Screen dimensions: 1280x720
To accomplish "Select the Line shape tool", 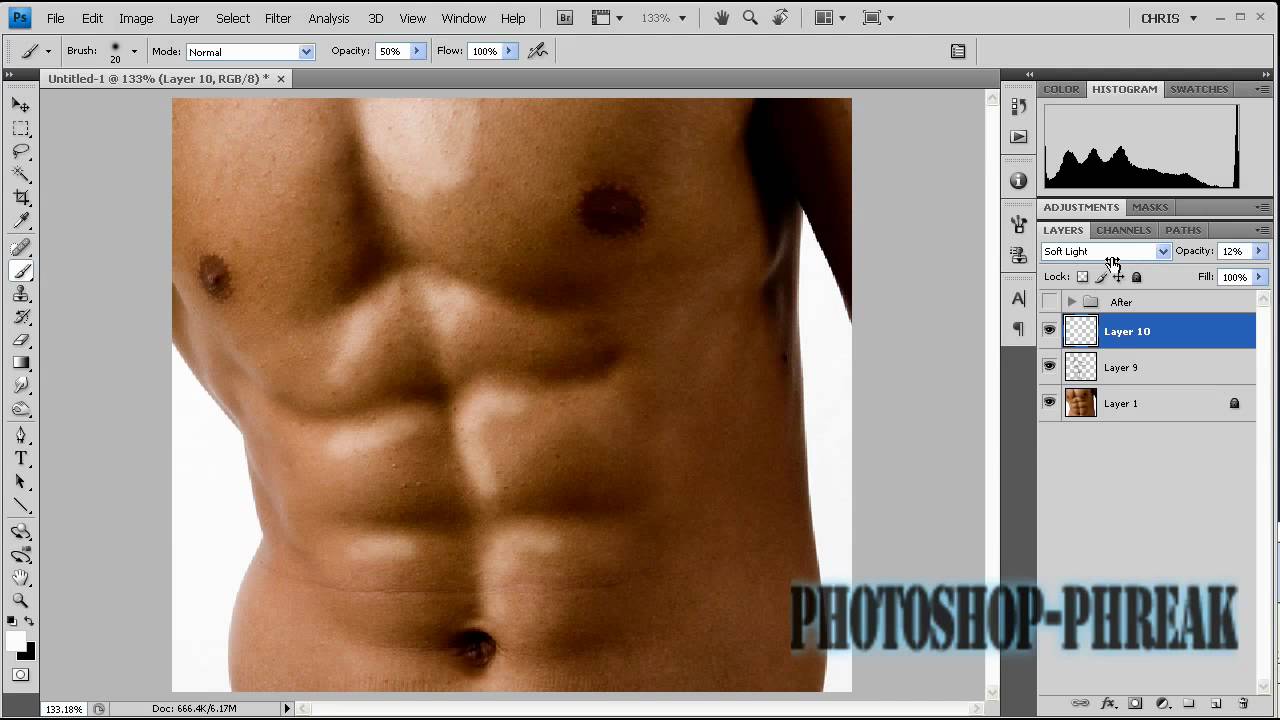I will click(x=21, y=505).
